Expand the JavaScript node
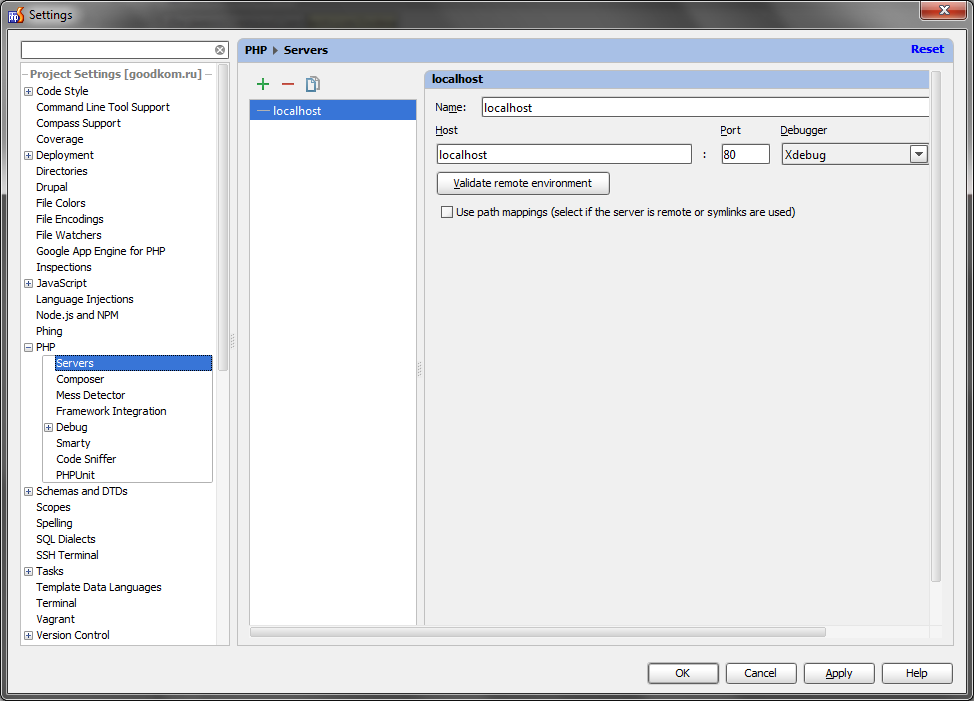Screen dimensions: 974x701 click(29, 283)
